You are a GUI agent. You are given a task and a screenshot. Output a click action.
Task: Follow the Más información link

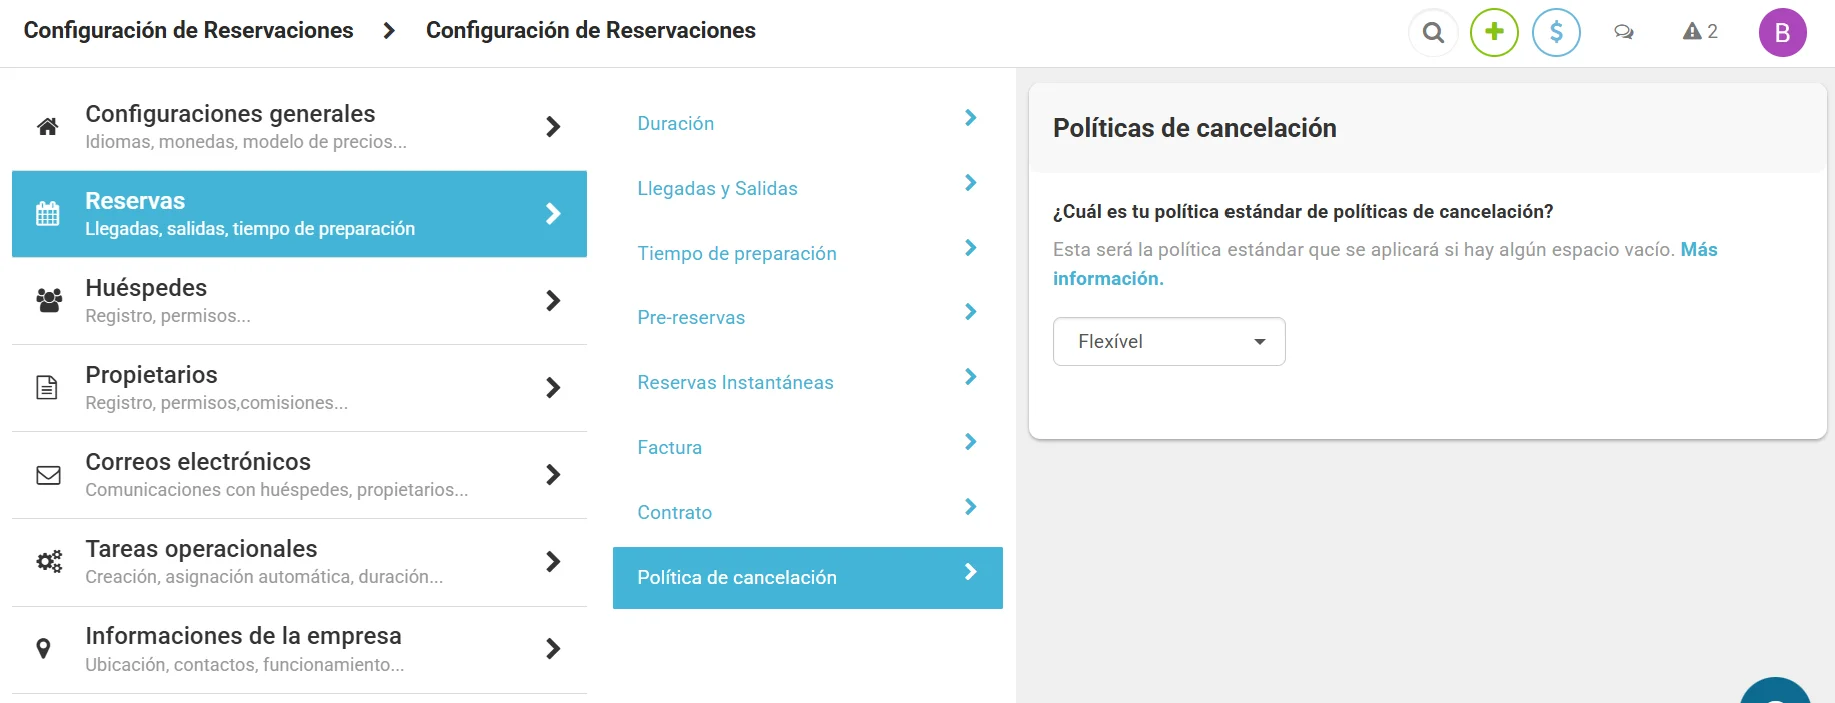[1385, 264]
